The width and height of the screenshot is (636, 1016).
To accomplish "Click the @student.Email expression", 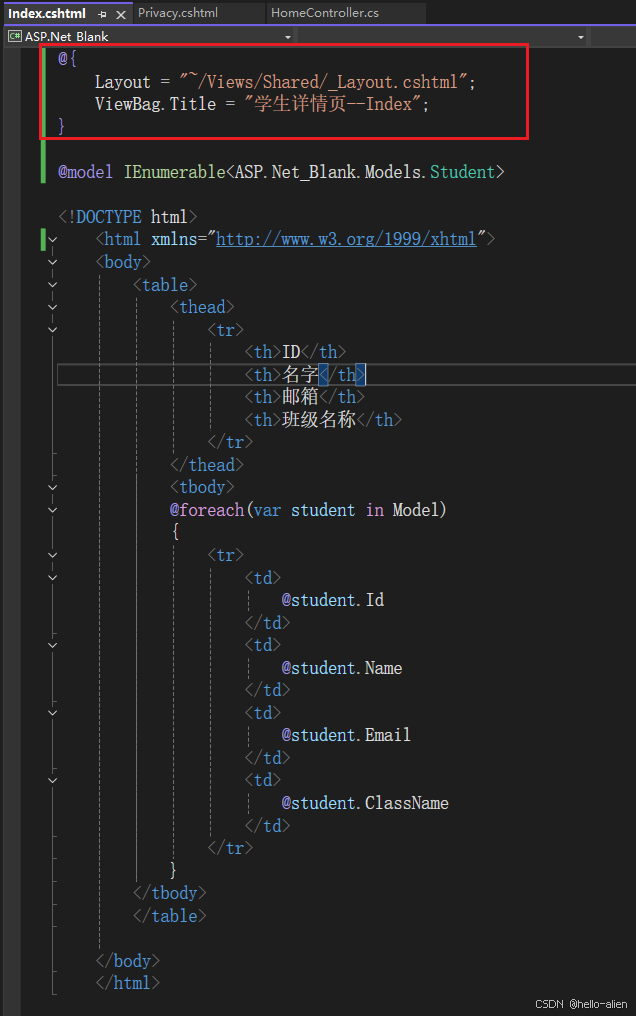I will (346, 735).
